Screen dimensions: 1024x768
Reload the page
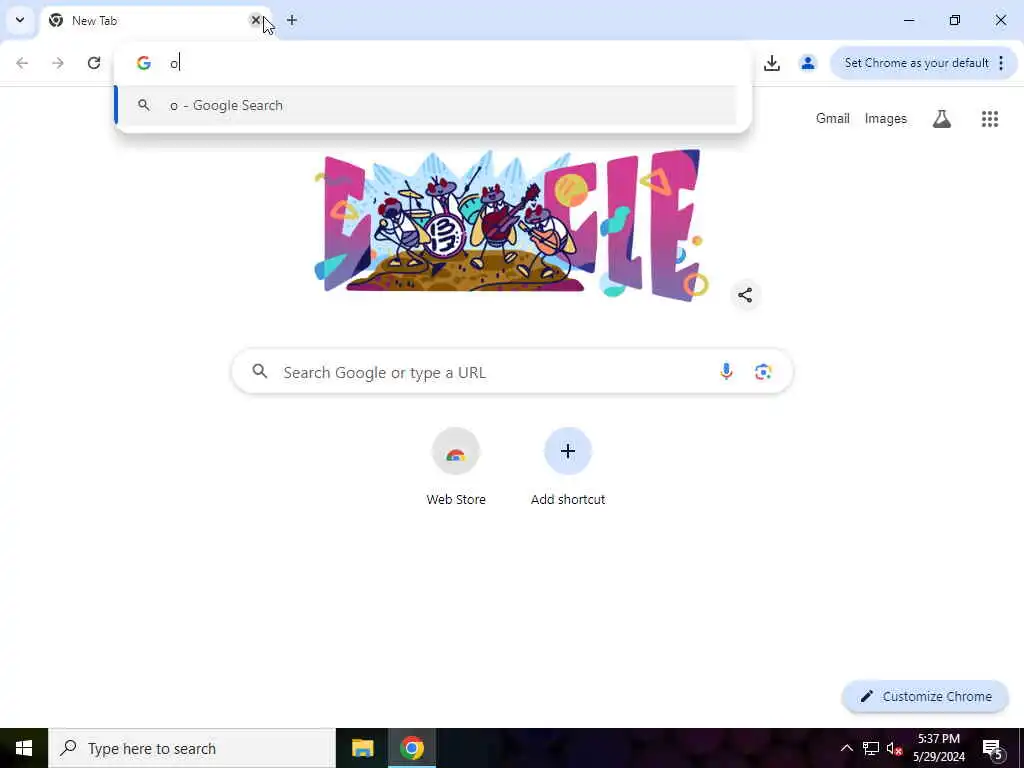click(x=94, y=63)
